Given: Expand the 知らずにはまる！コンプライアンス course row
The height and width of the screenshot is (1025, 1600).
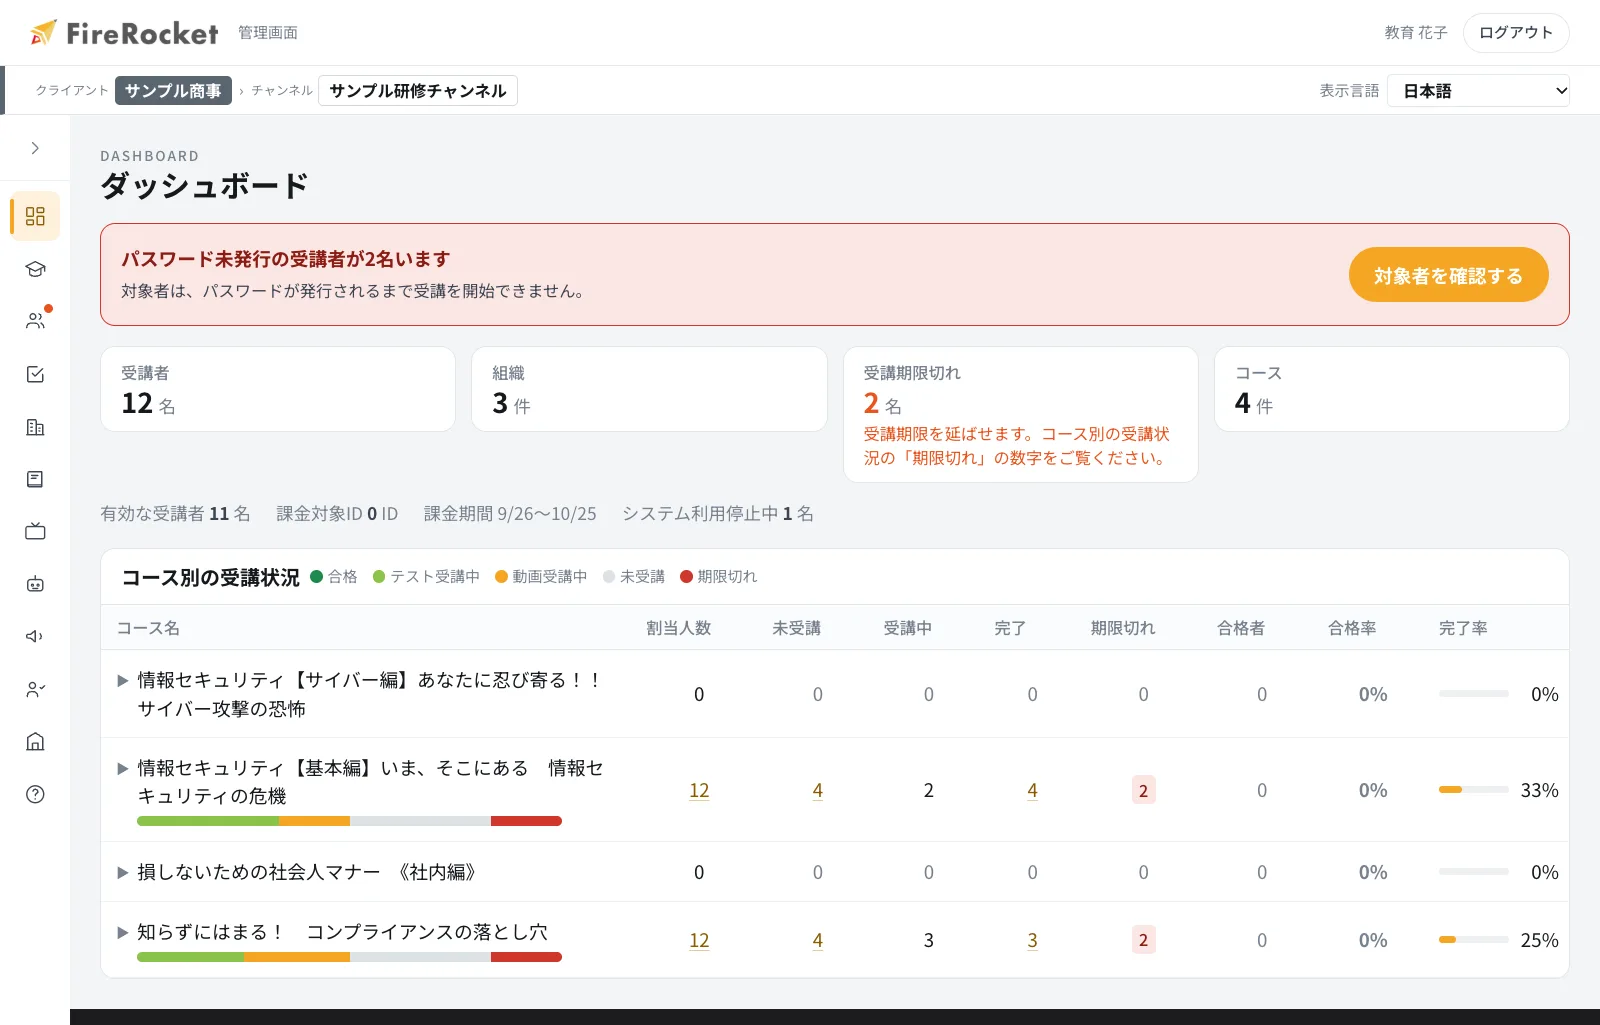Looking at the screenshot, I should 123,933.
